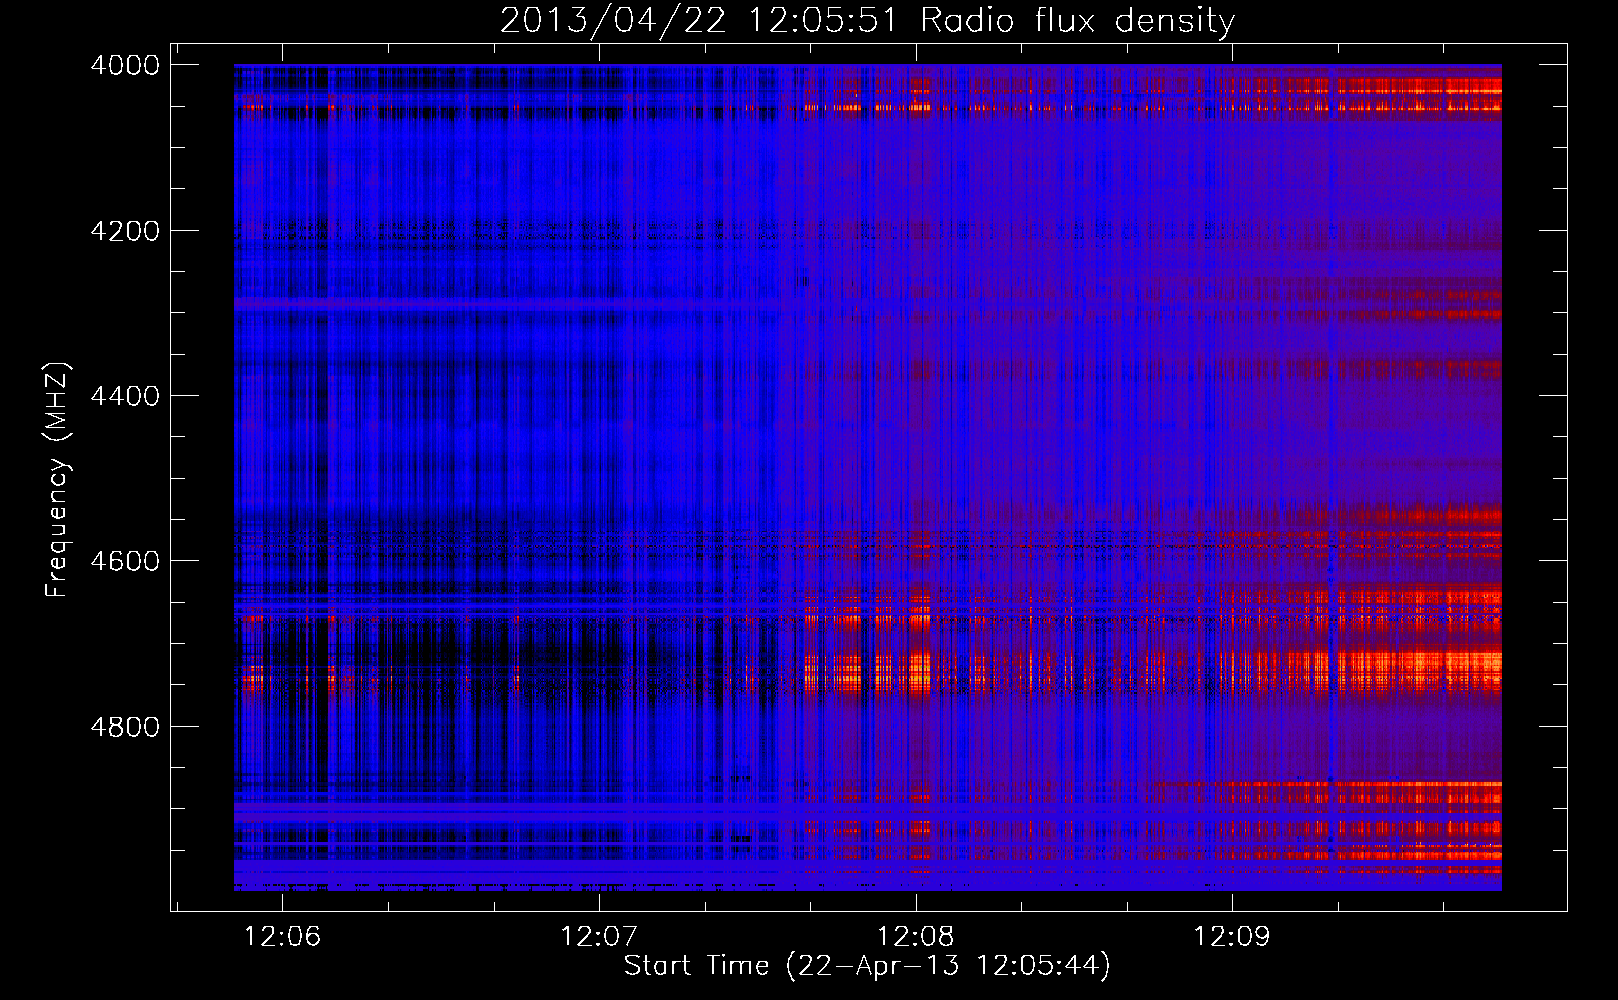This screenshot has width=1618, height=1000.
Task: Select the 4800 frequency axis label
Action: pos(125,727)
